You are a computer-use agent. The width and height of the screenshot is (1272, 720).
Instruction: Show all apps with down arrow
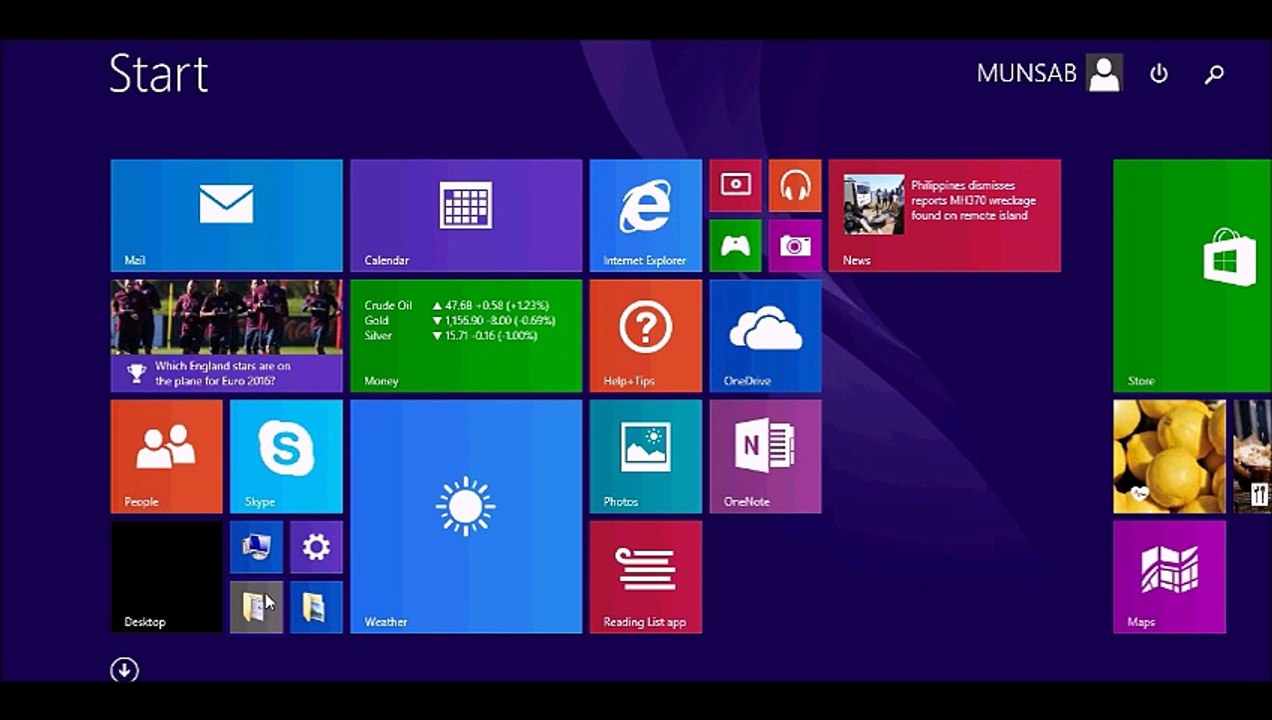pos(124,670)
